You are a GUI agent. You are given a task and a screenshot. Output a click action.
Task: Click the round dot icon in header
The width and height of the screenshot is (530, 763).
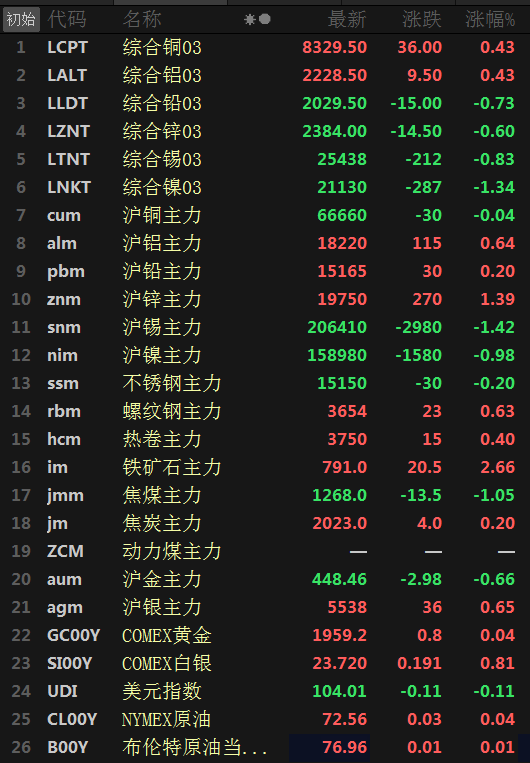tap(265, 19)
